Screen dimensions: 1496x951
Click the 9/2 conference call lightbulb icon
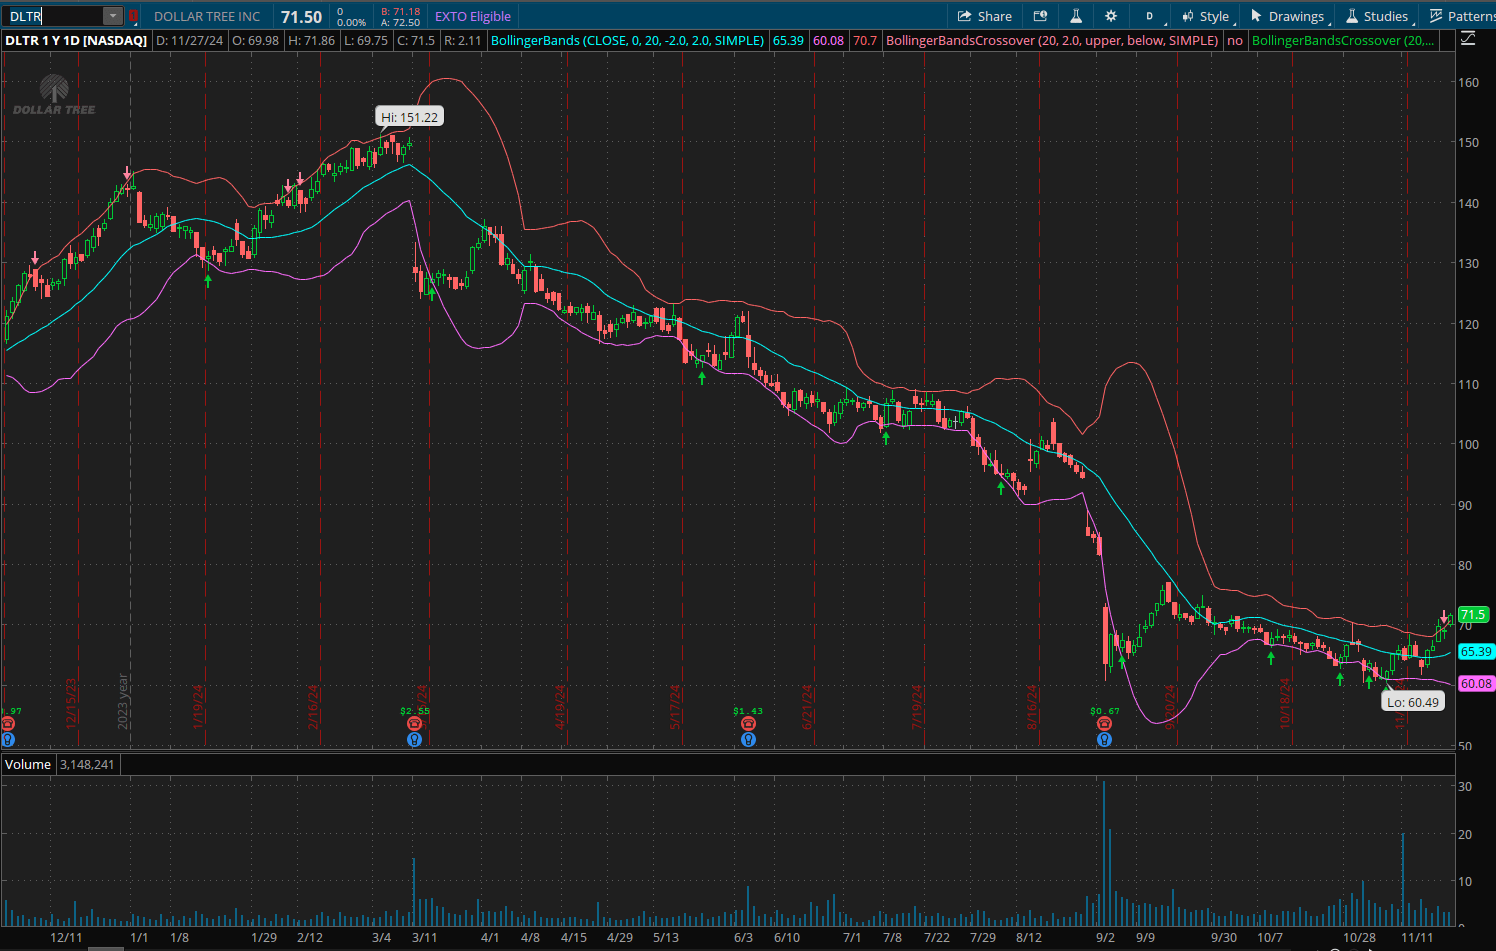(1104, 740)
